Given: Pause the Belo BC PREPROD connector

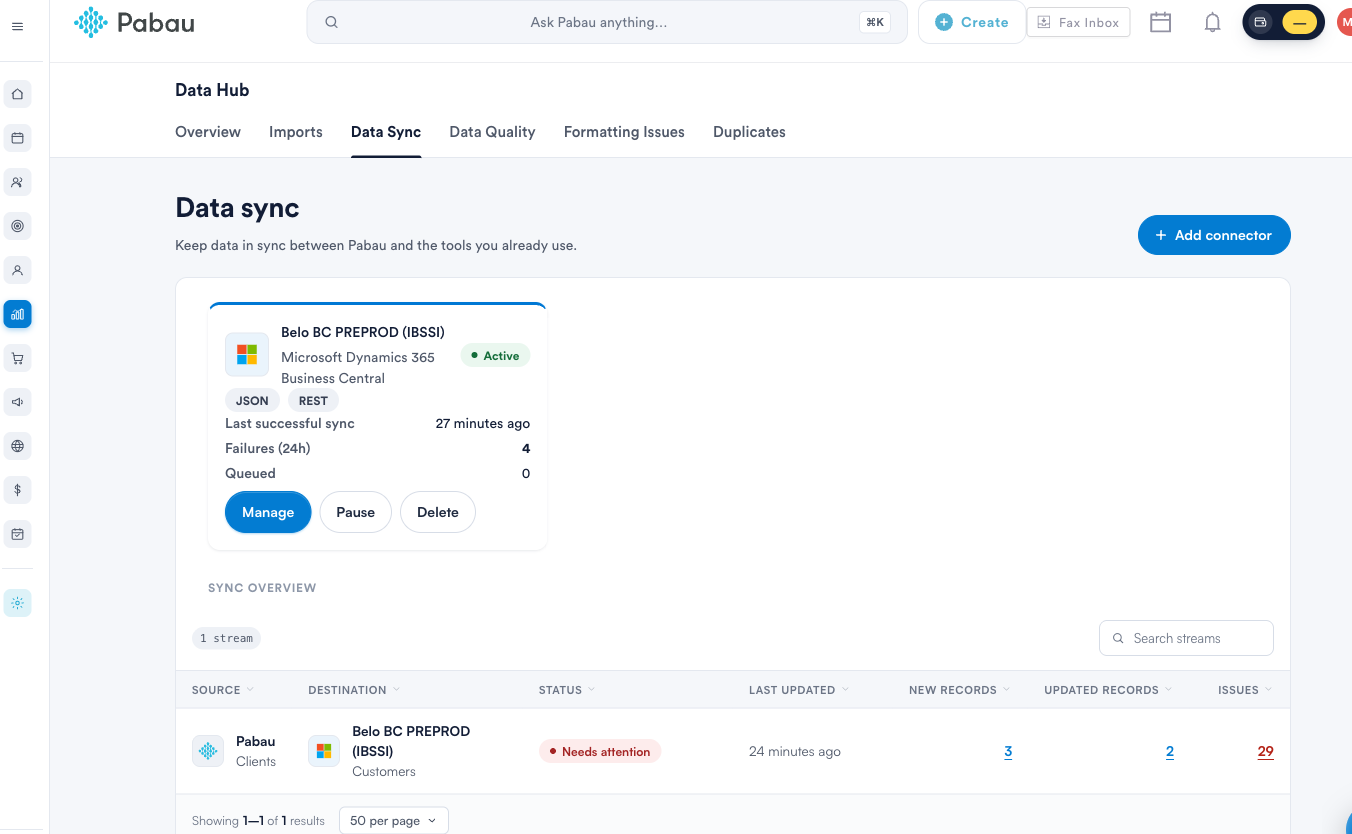Looking at the screenshot, I should [355, 512].
